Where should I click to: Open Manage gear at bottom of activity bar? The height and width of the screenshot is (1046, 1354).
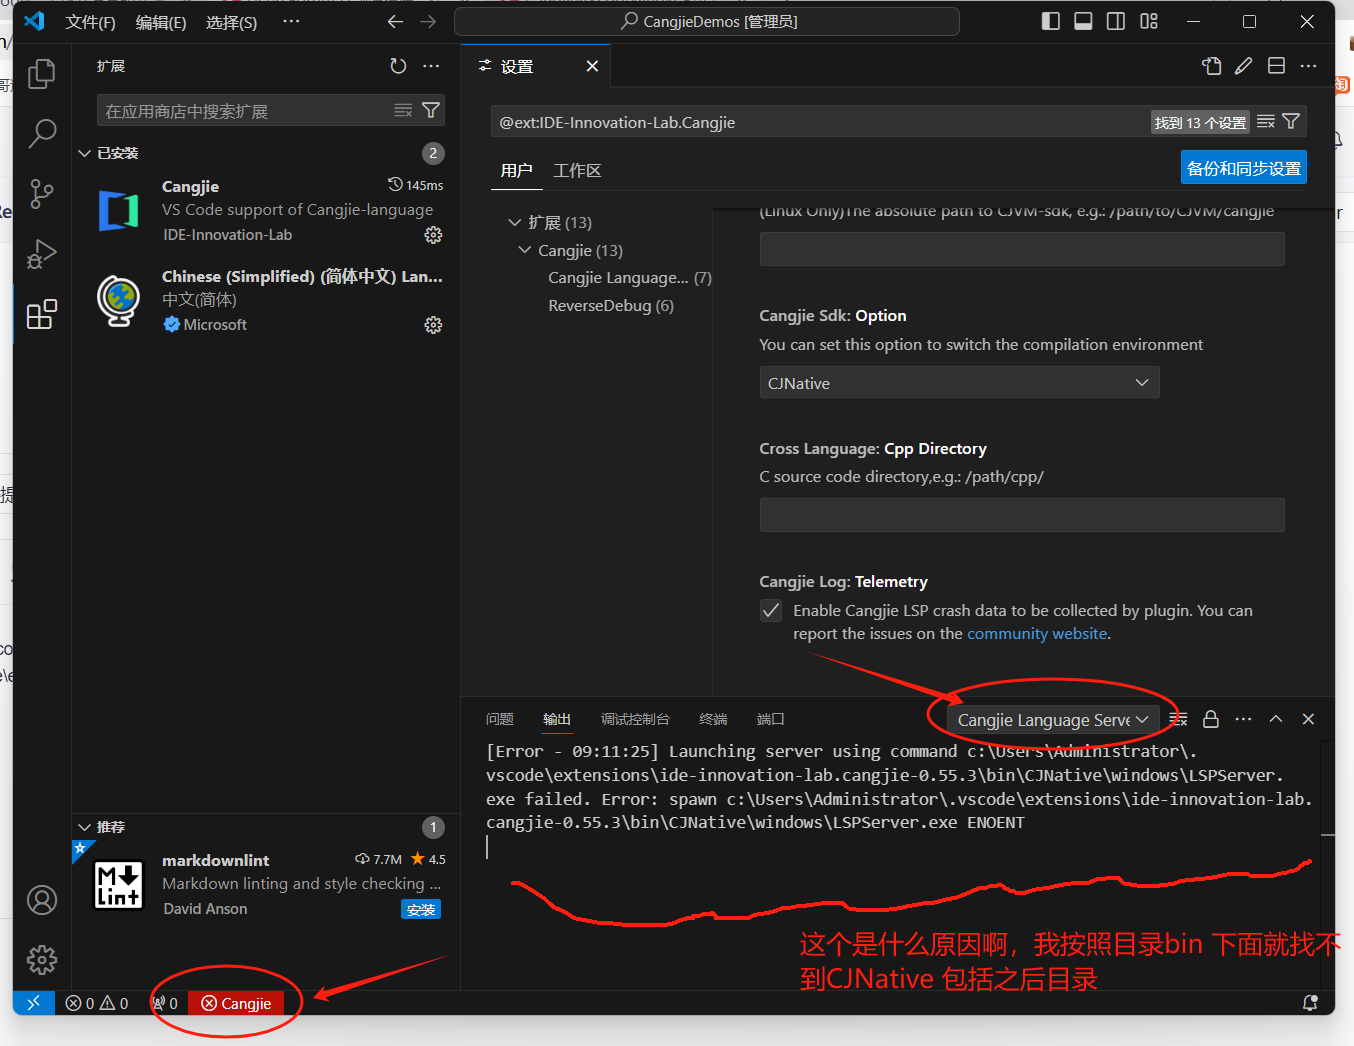point(41,960)
